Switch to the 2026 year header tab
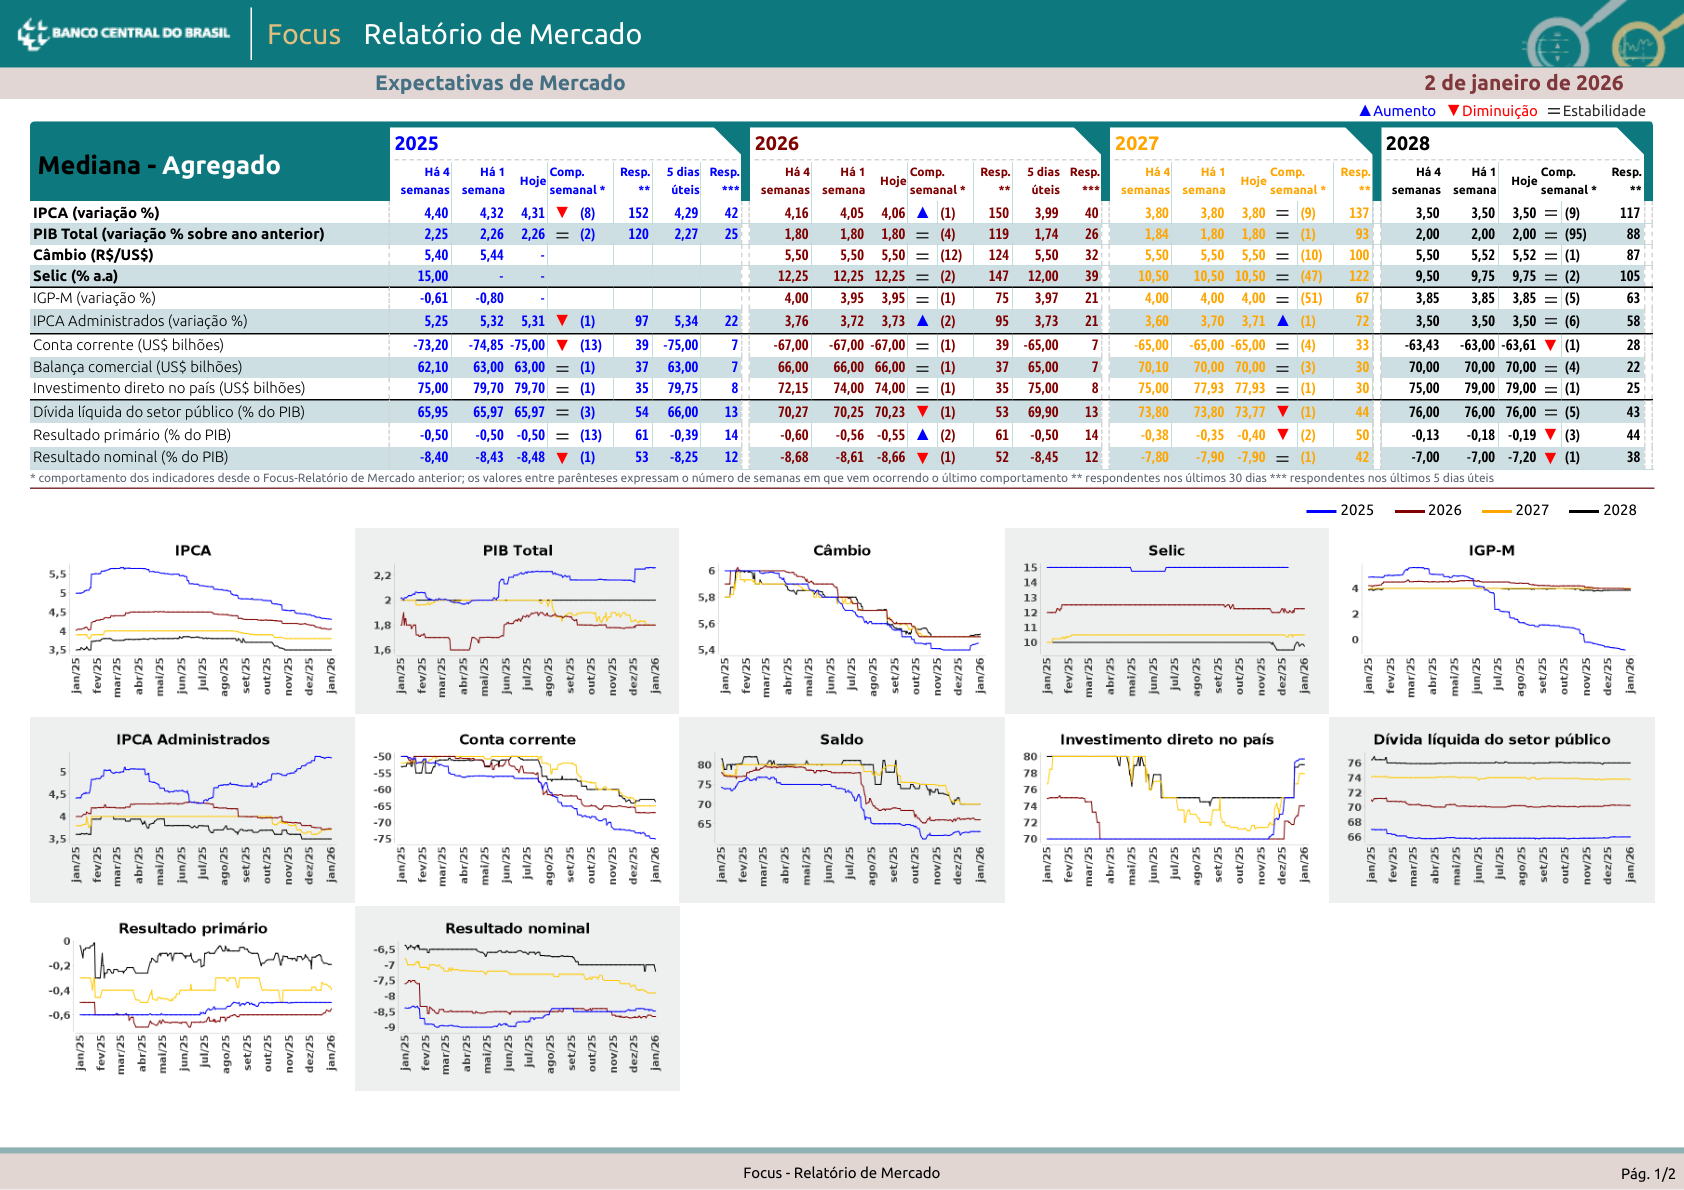This screenshot has height=1190, width=1684. click(776, 143)
